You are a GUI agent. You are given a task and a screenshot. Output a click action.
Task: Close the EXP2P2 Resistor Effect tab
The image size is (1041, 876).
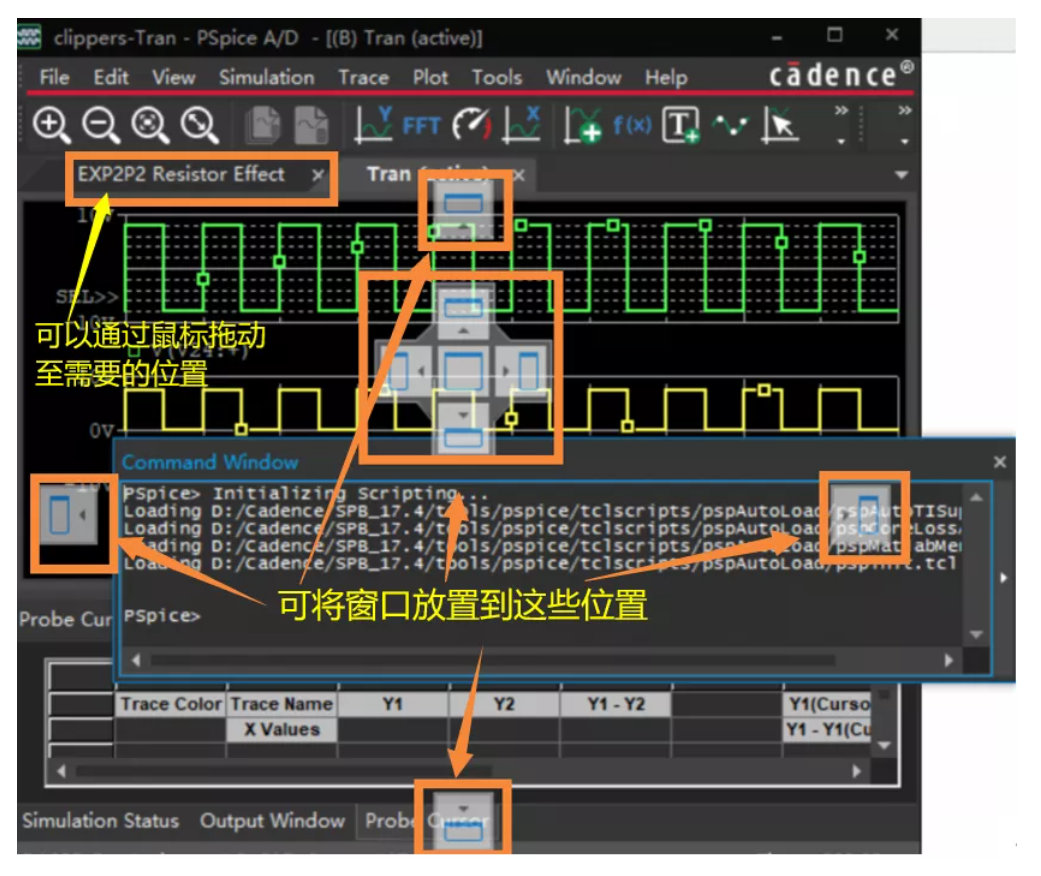(x=318, y=175)
